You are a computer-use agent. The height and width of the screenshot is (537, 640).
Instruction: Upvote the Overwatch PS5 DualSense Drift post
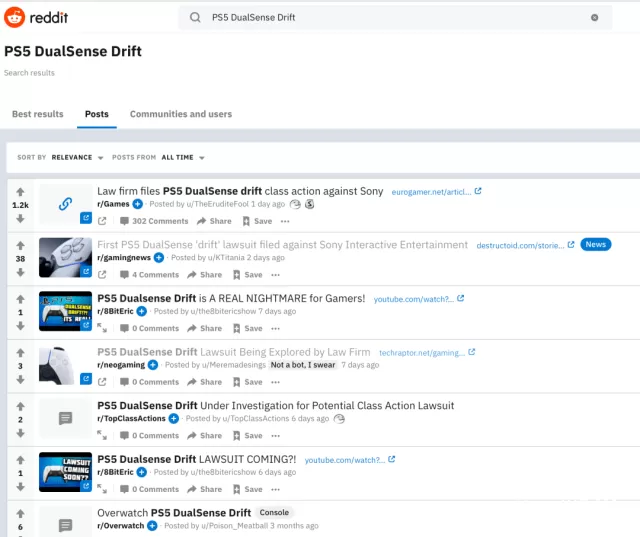(x=20, y=513)
